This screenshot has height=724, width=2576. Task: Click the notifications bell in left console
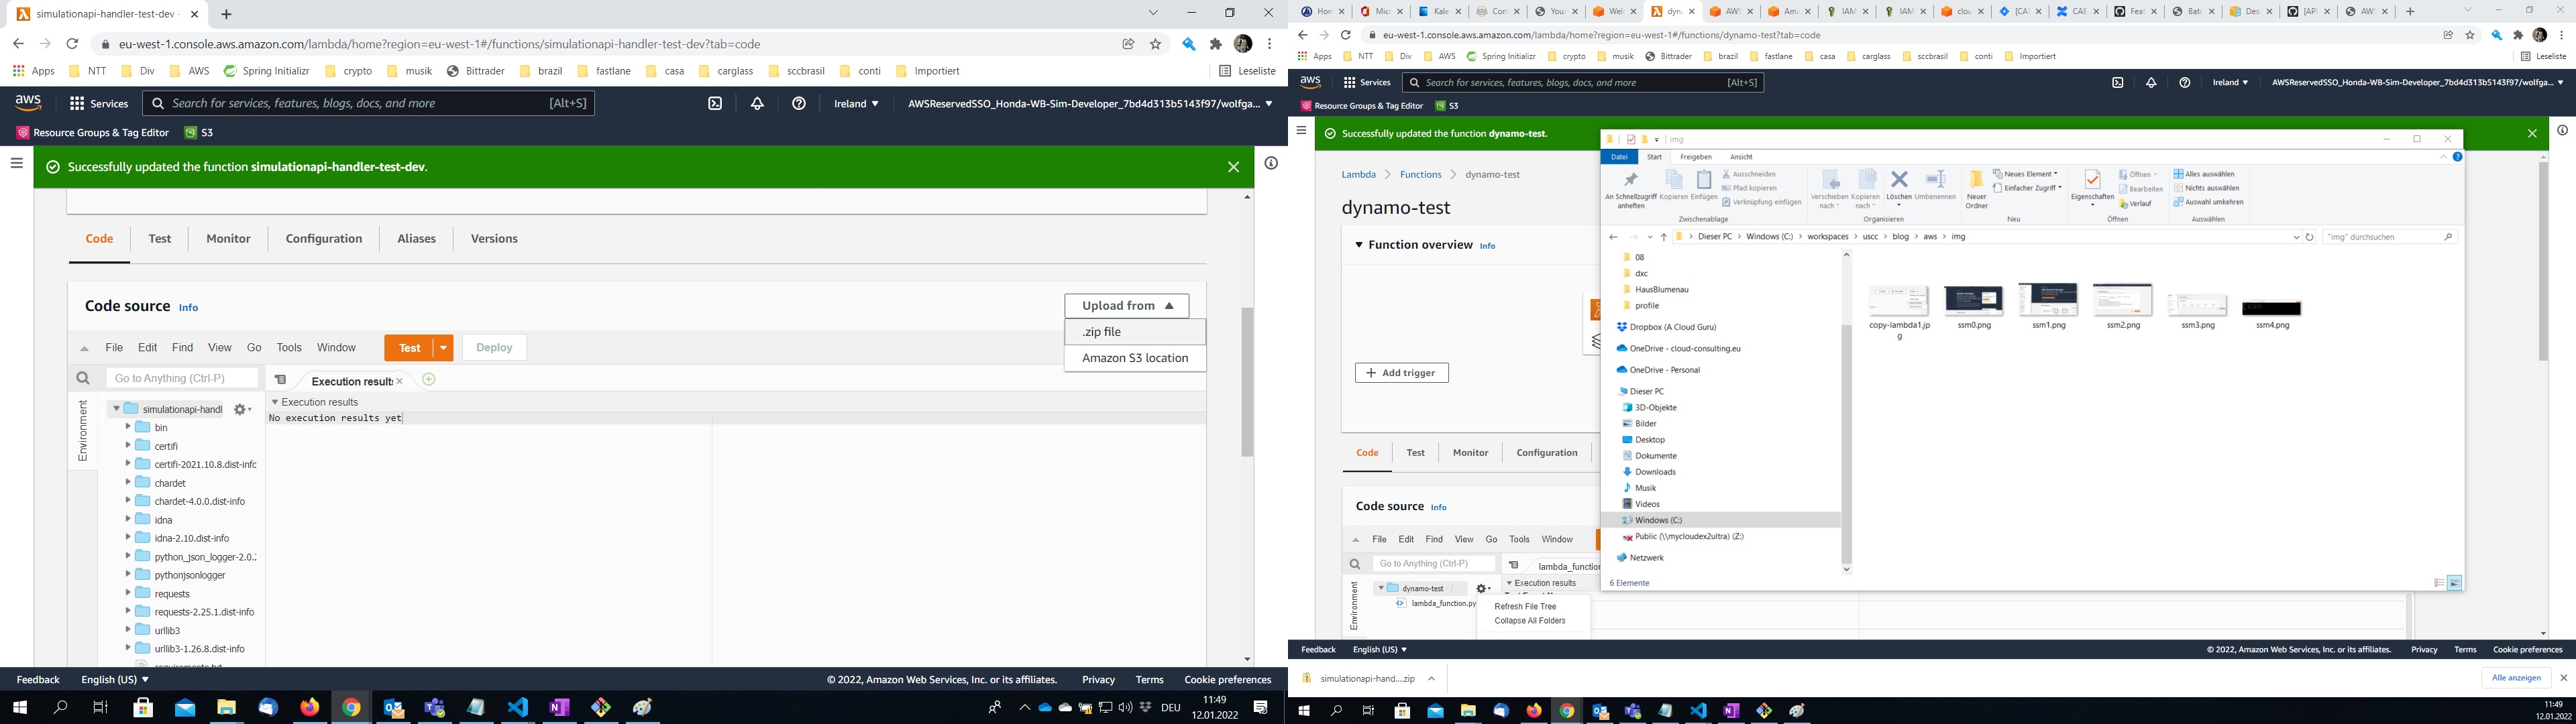[x=757, y=103]
